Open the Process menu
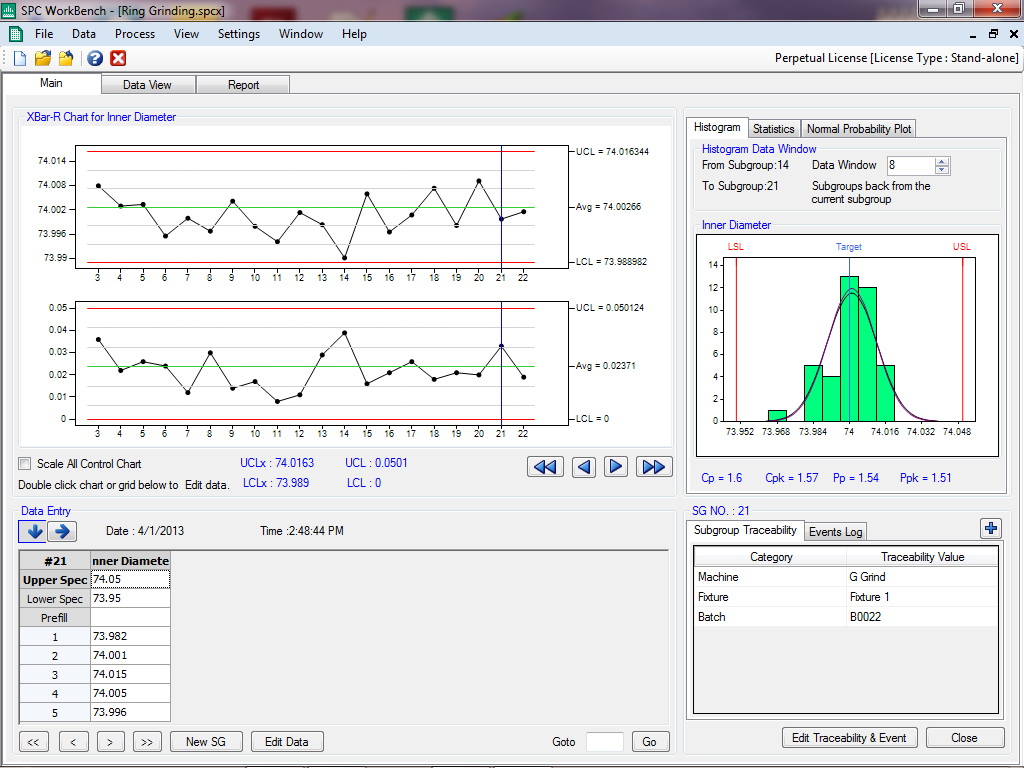This screenshot has height=768, width=1024. [x=135, y=34]
